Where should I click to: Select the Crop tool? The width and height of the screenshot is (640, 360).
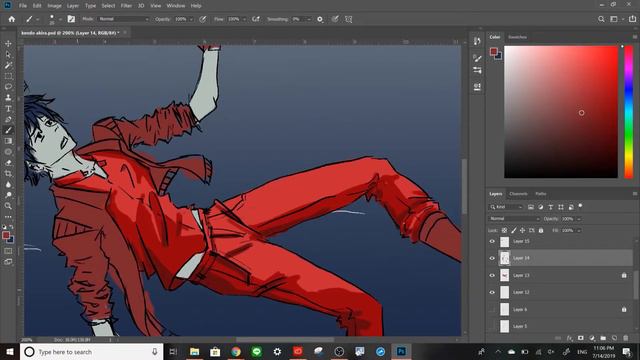coord(8,173)
